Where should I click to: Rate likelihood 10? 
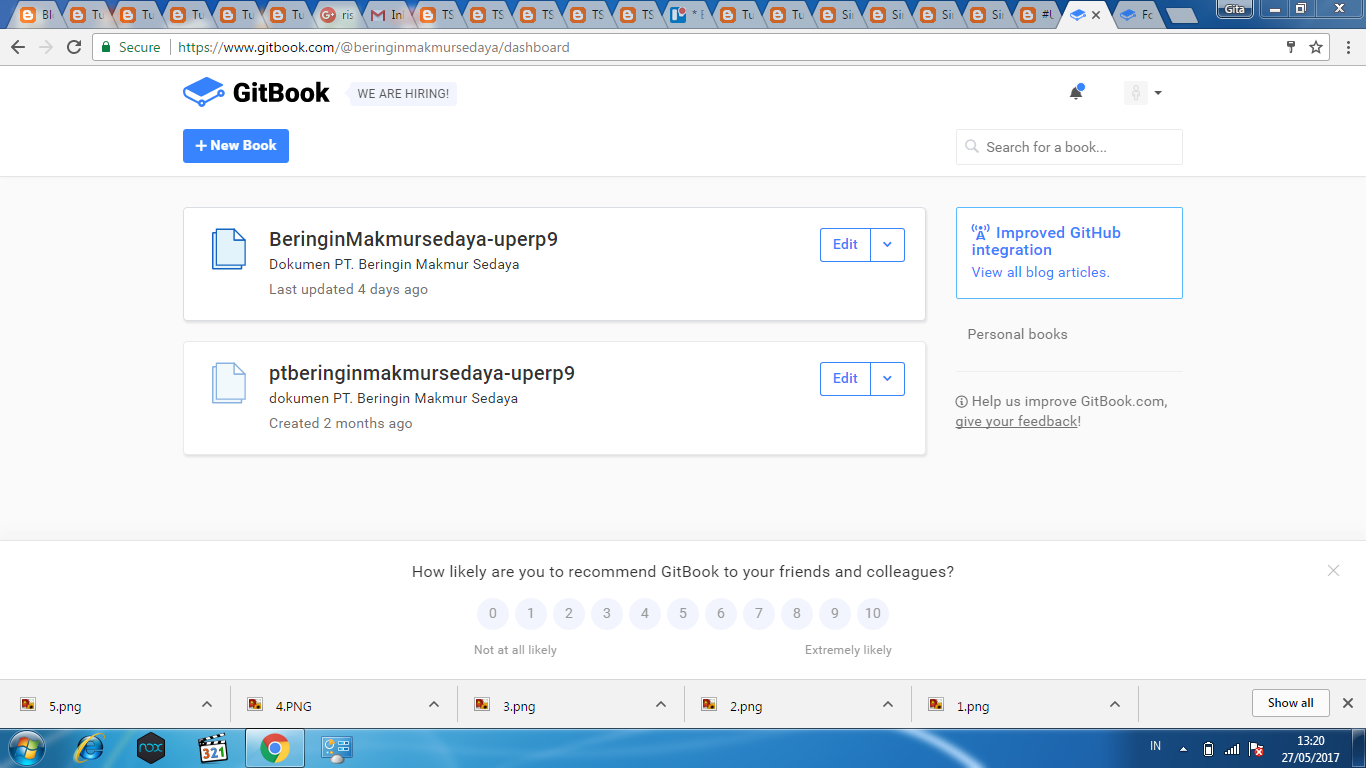click(873, 613)
